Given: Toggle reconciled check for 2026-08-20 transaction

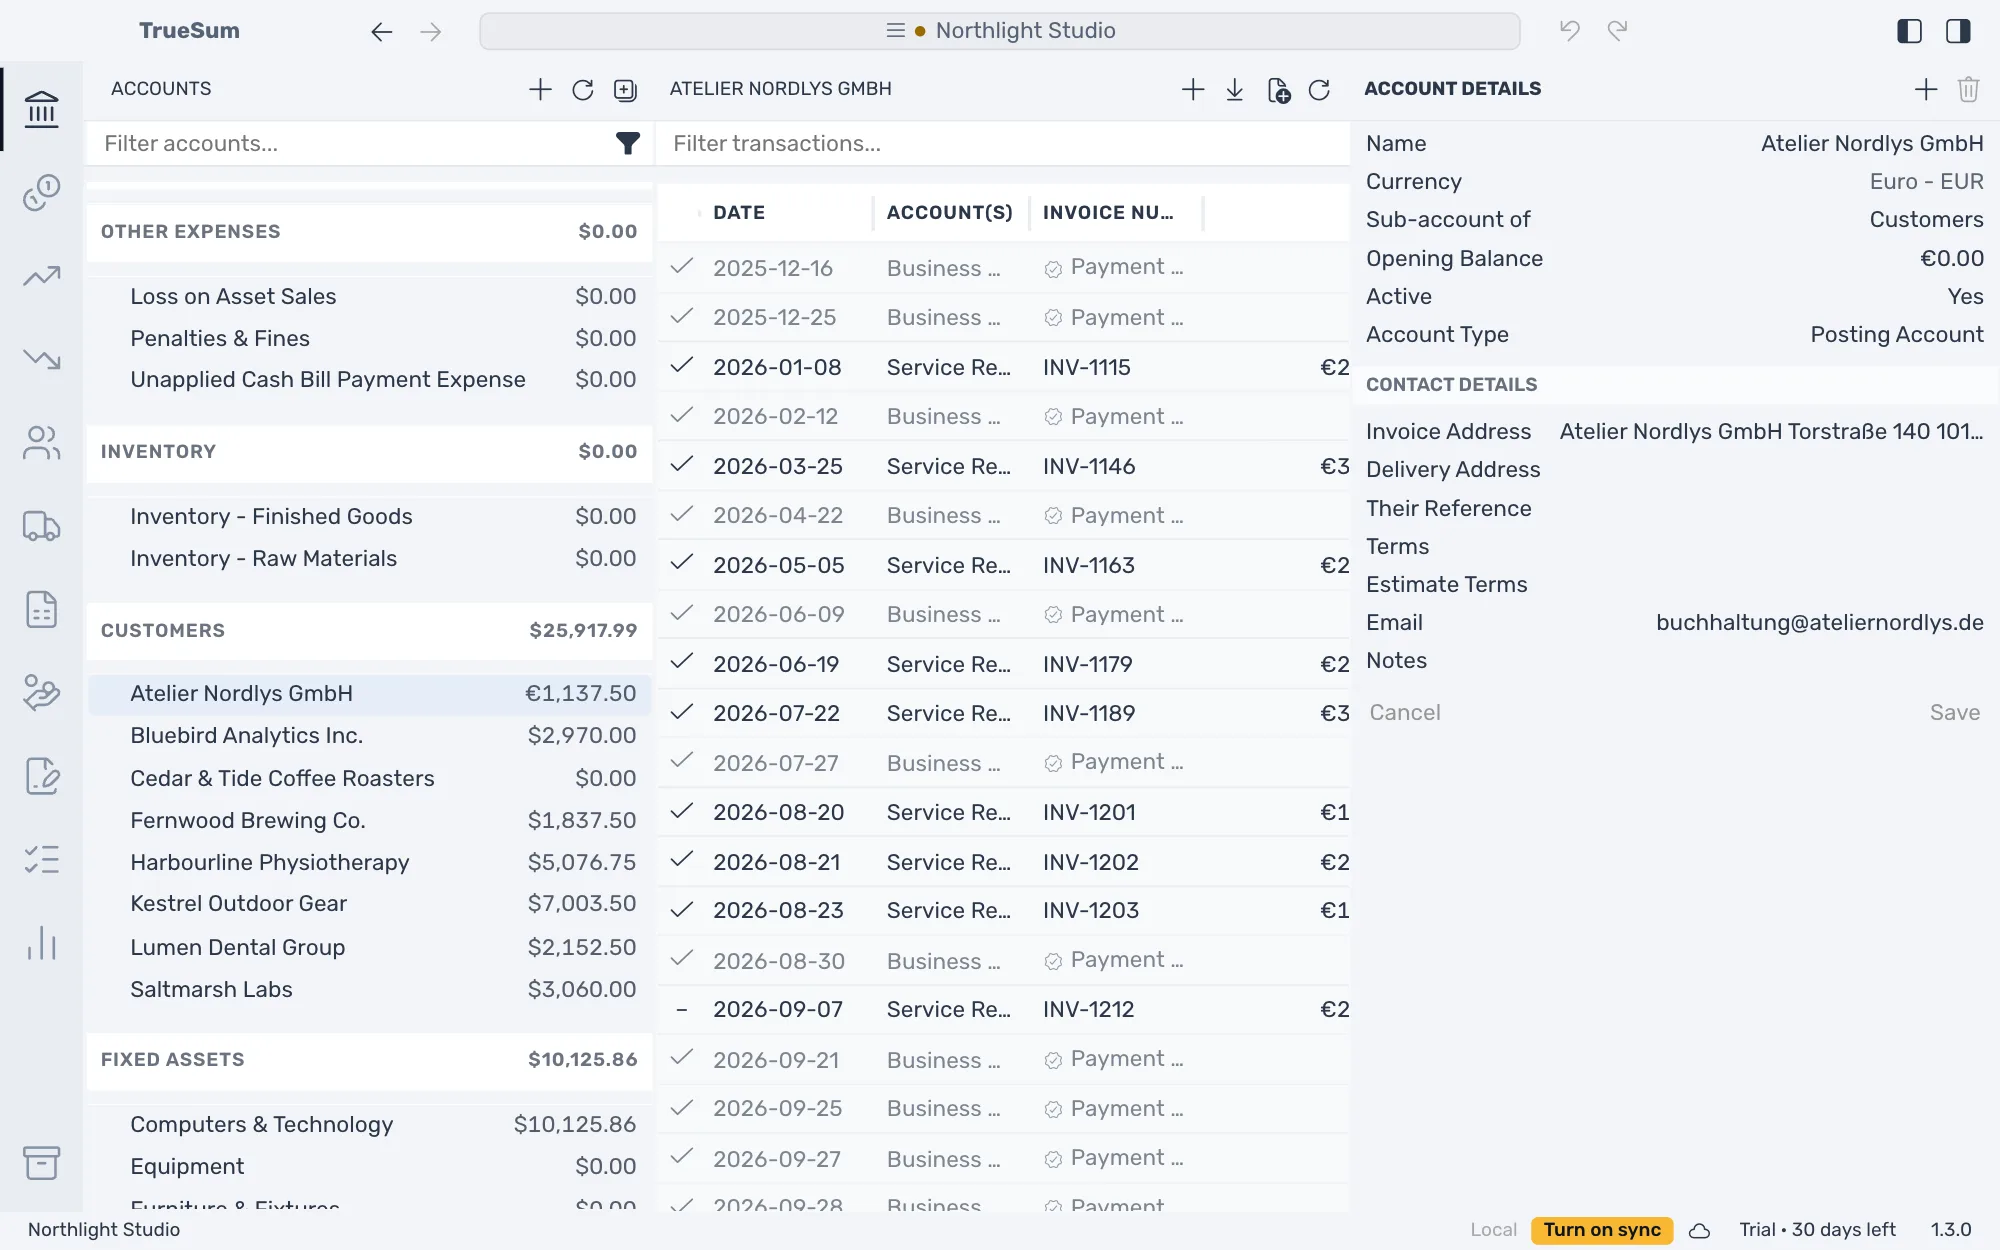Looking at the screenshot, I should 682,811.
